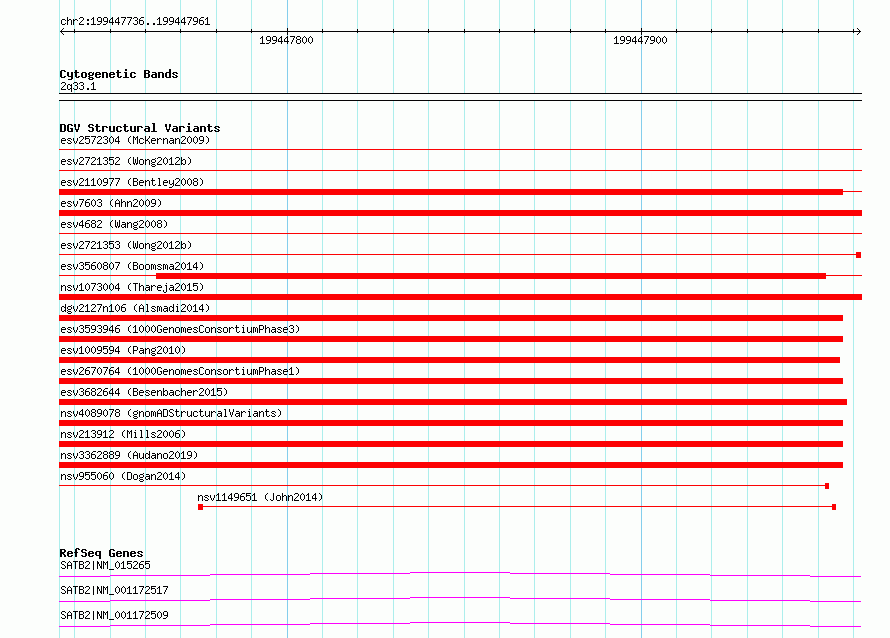The width and height of the screenshot is (890, 638).
Task: Open variant esv7603 (Ahn2009)
Action: 111,203
